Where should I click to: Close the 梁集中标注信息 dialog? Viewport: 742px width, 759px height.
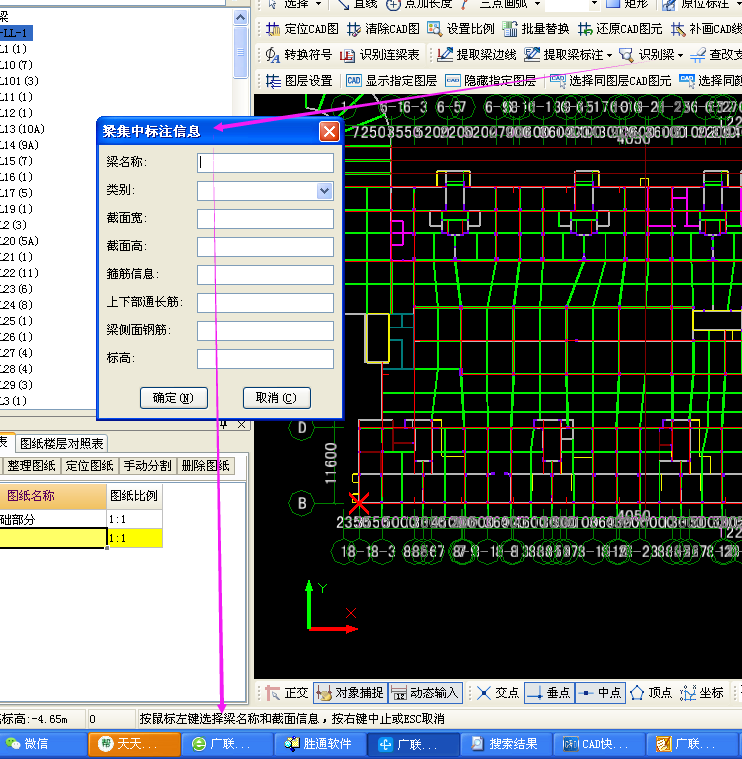pos(329,132)
